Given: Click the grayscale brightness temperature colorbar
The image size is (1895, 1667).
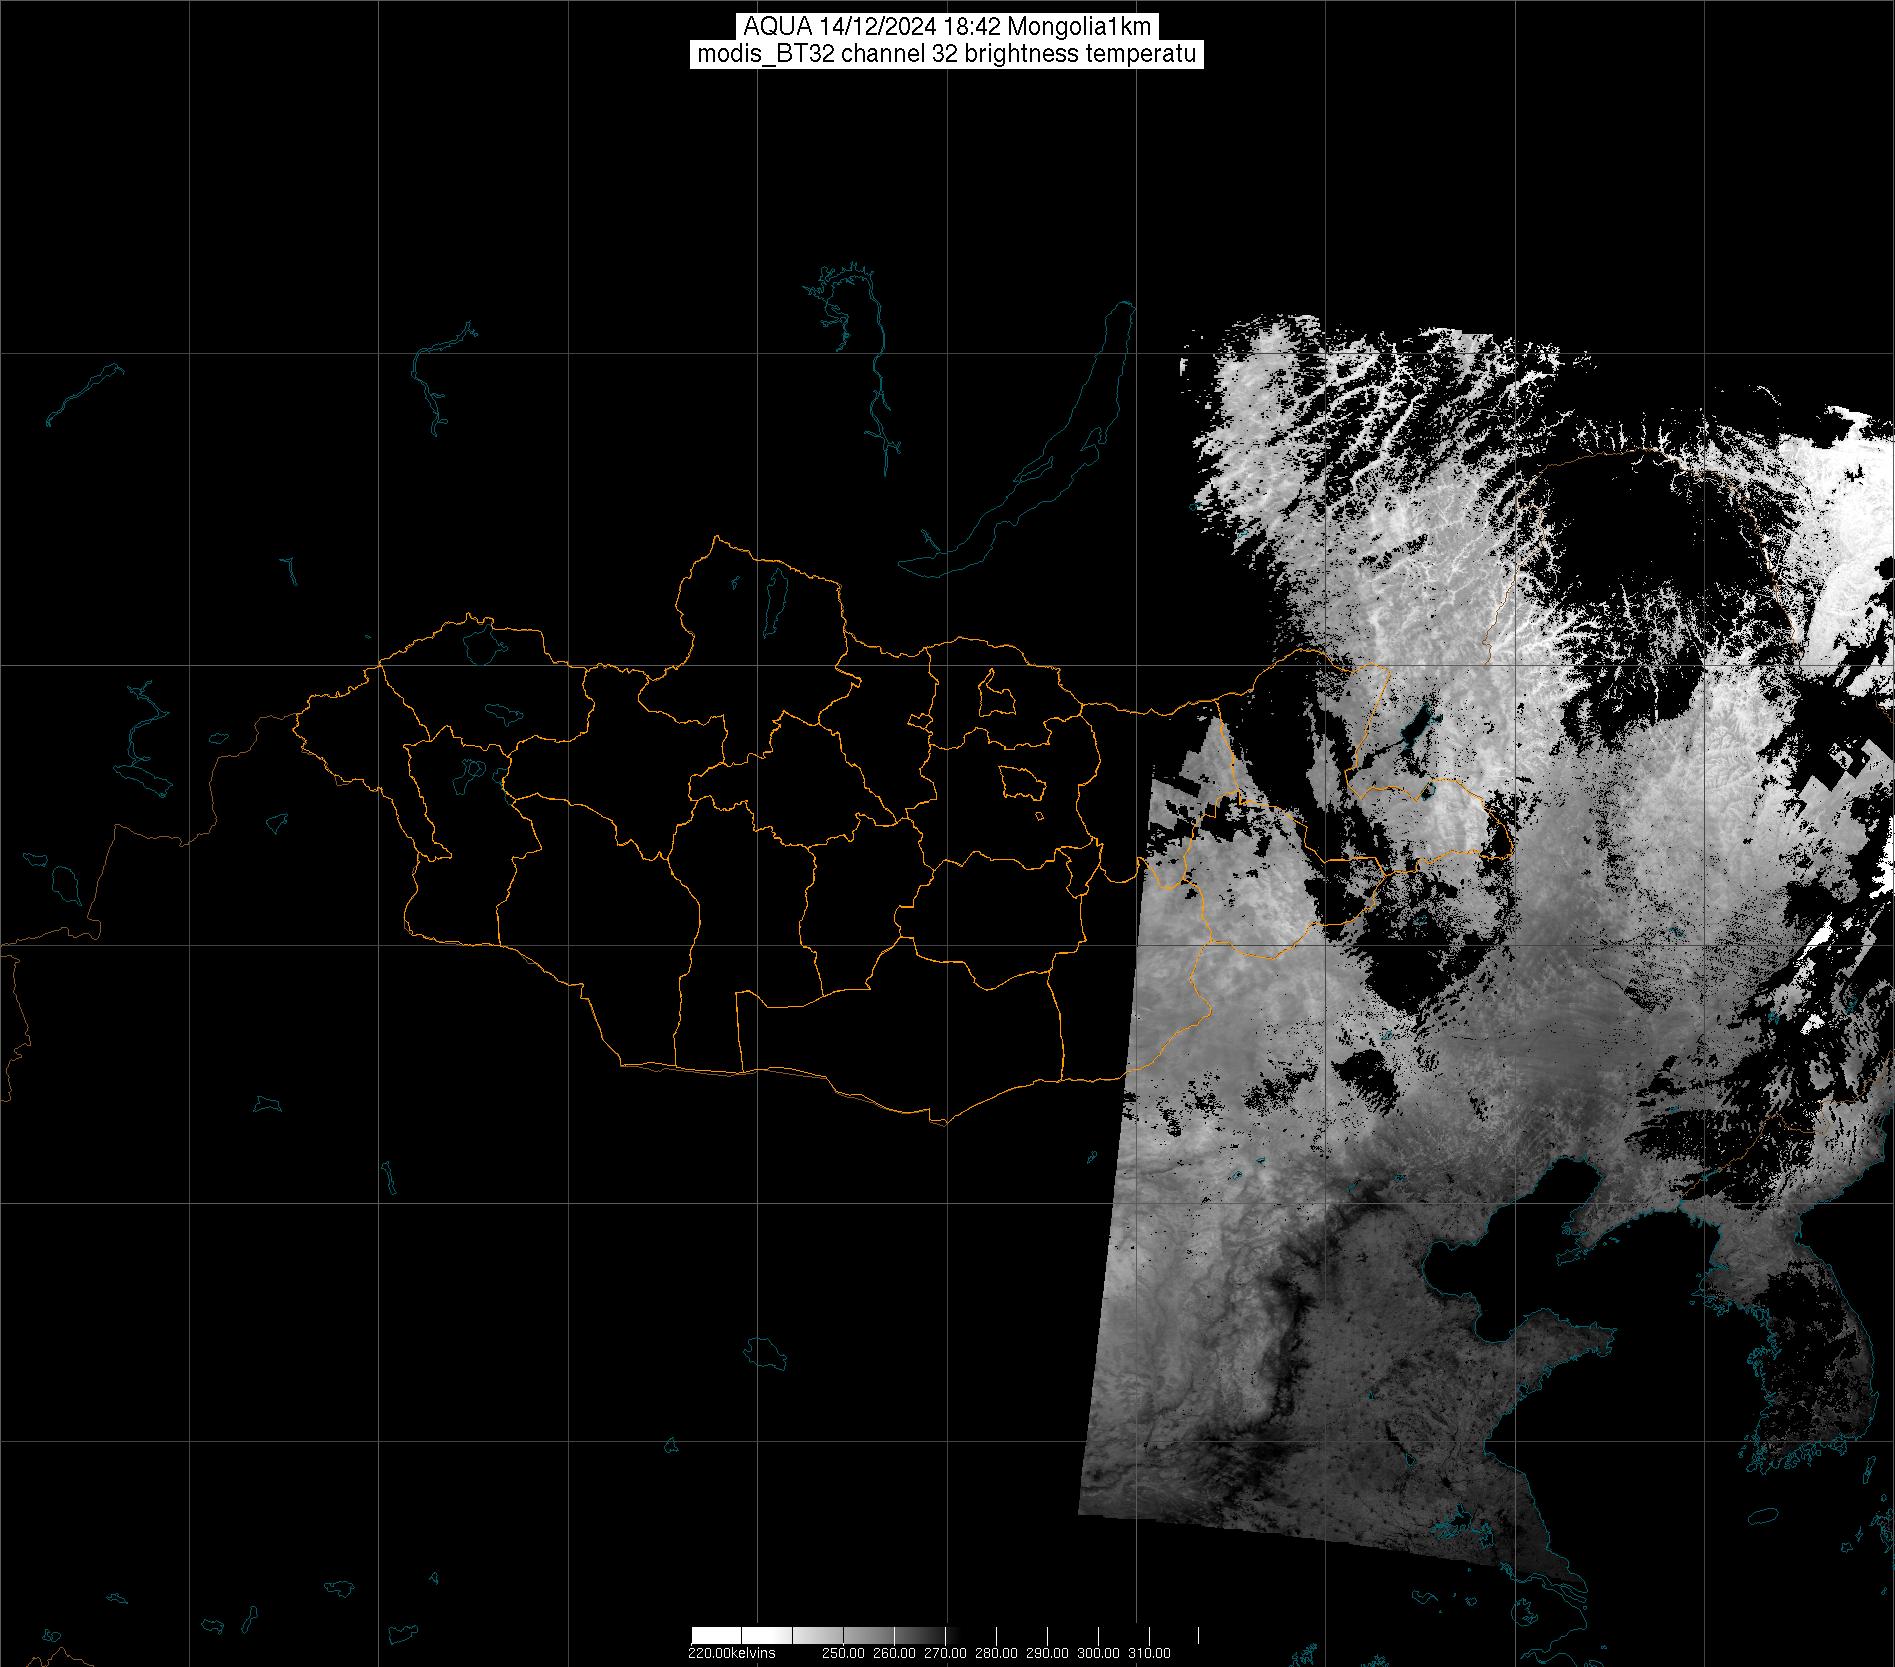Looking at the screenshot, I should pyautogui.click(x=946, y=1636).
